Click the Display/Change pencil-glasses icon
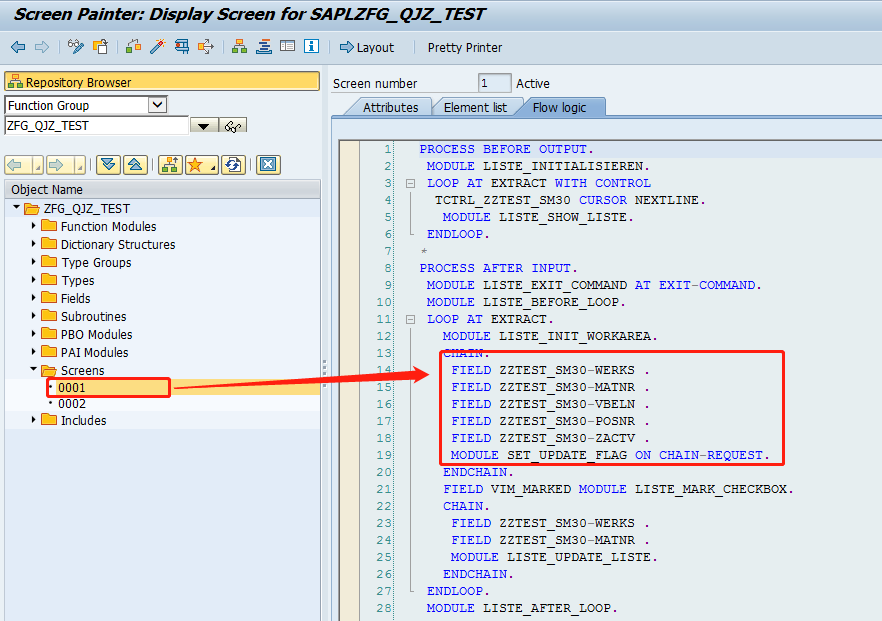This screenshot has width=882, height=621. (x=75, y=47)
